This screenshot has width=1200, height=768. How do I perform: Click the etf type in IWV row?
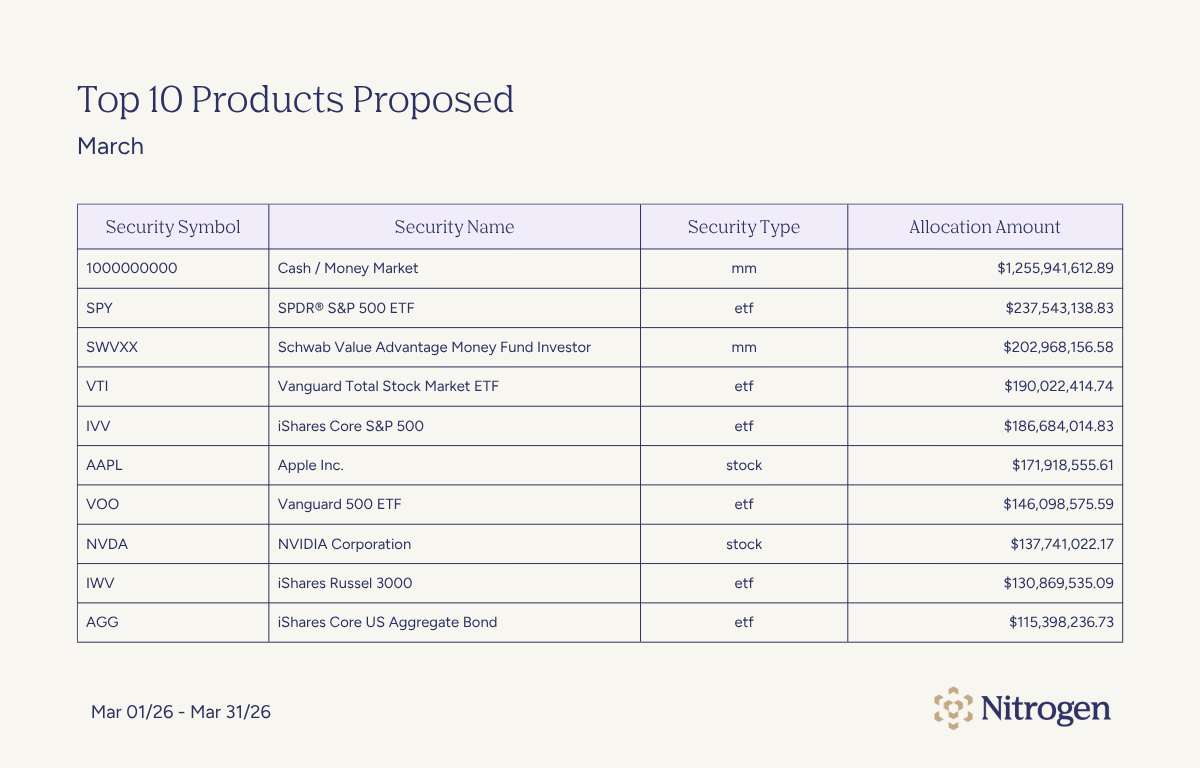coord(744,583)
